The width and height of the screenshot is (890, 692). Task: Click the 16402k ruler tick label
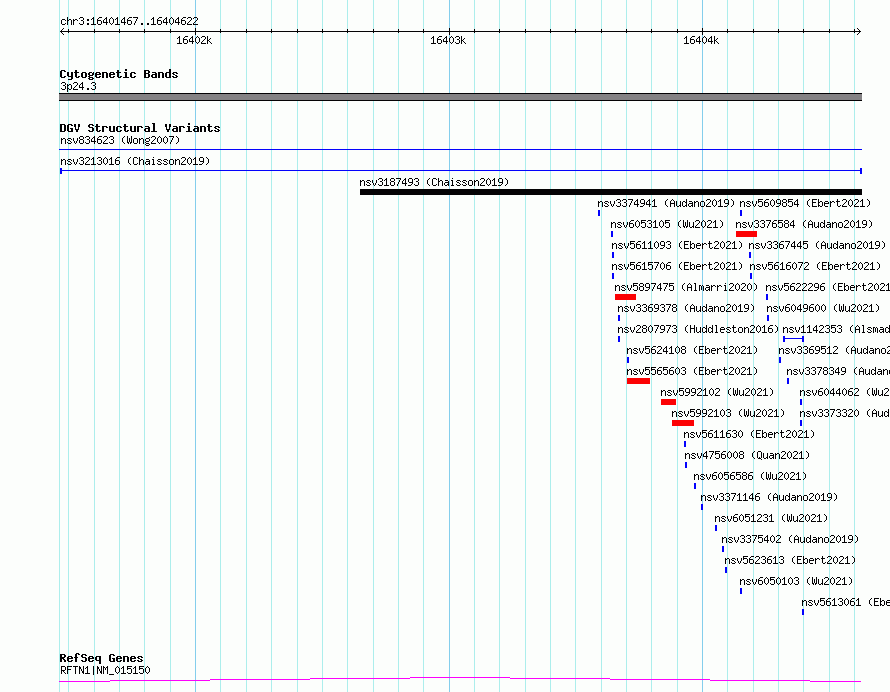[x=194, y=40]
